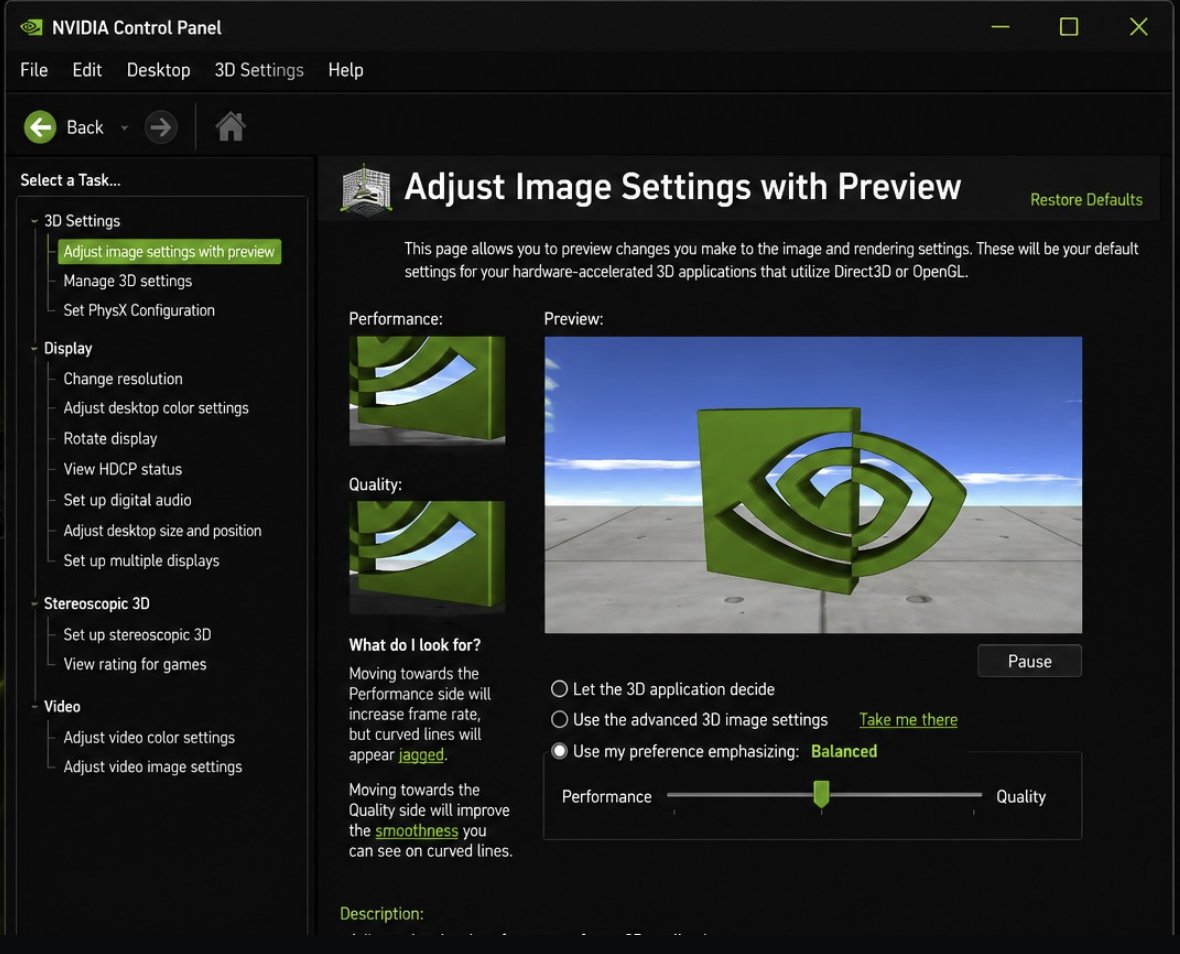This screenshot has width=1180, height=954.
Task: Open Adjust desktop size and position
Action: 163,530
